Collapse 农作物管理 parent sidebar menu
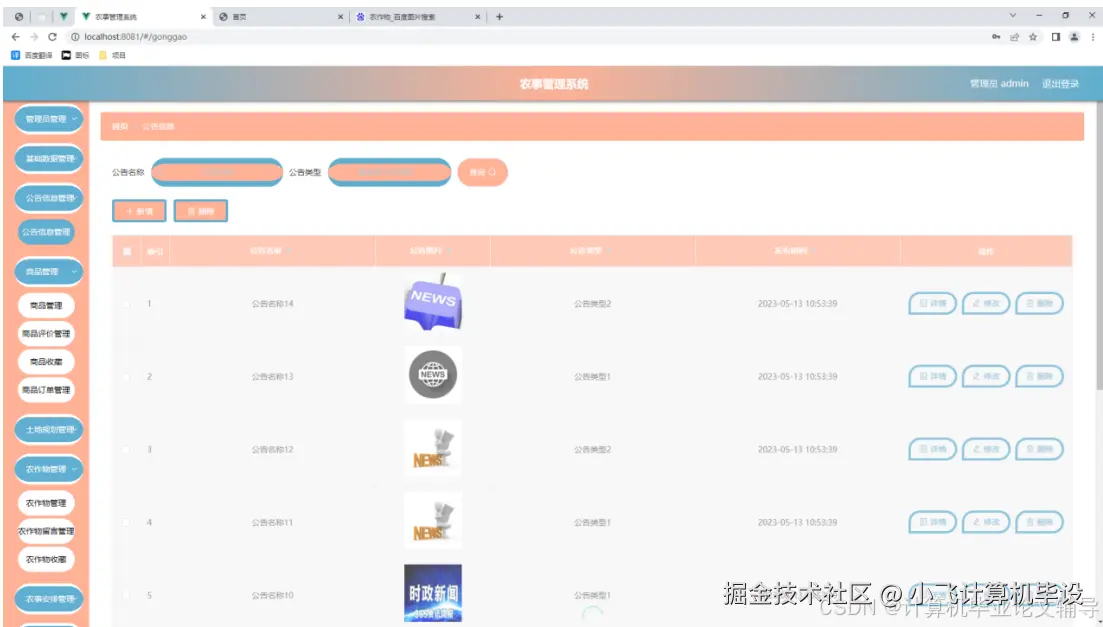 pos(49,469)
